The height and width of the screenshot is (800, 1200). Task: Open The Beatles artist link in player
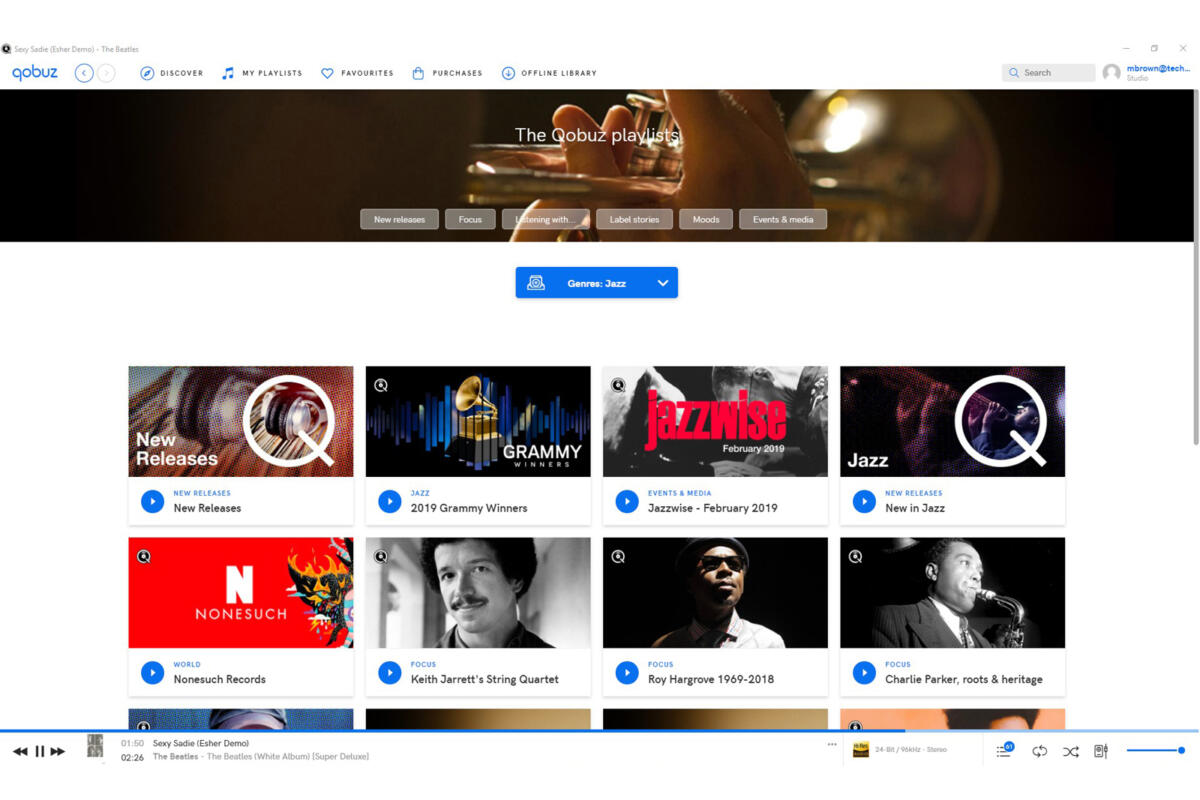point(175,756)
